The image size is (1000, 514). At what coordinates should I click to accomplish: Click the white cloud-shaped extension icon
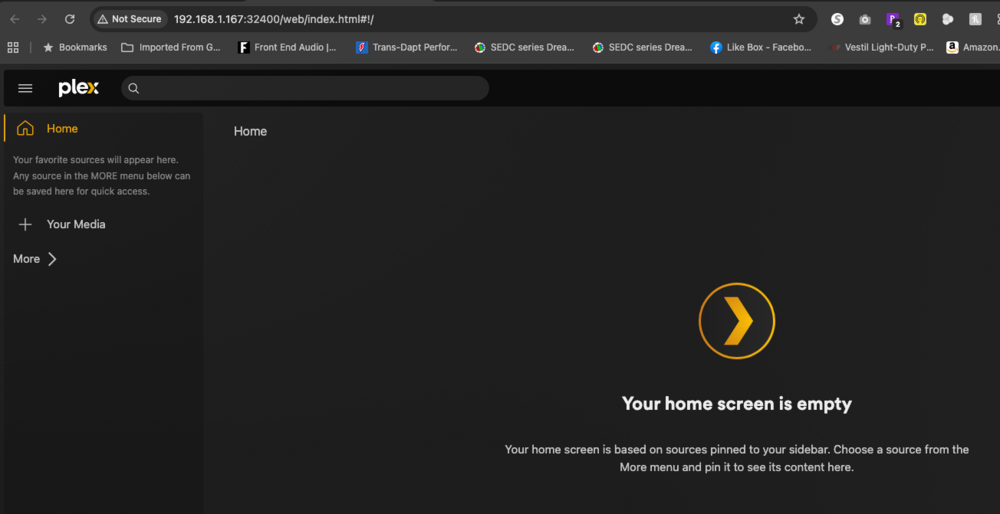948,19
